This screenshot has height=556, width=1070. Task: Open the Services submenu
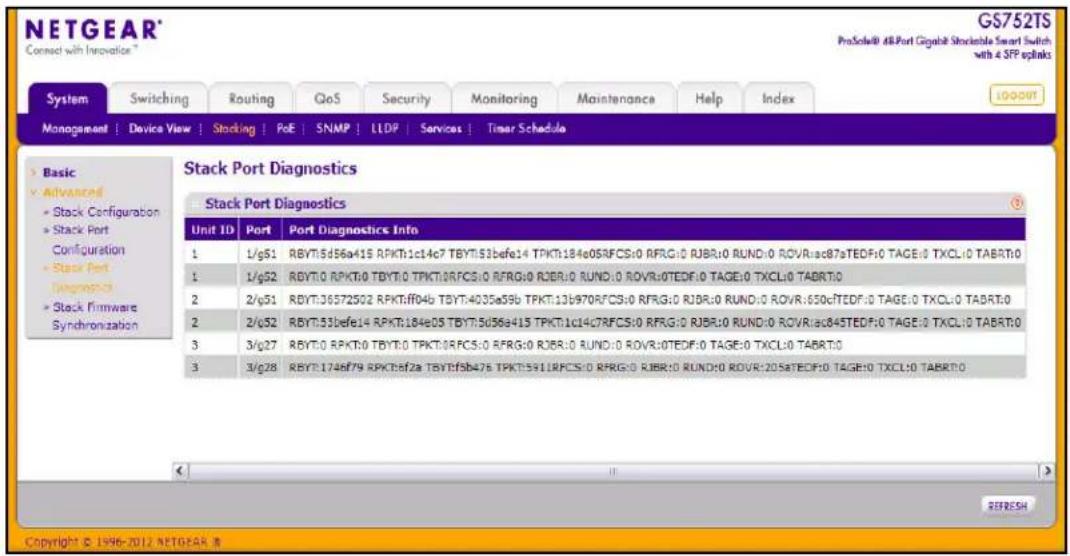pyautogui.click(x=440, y=128)
